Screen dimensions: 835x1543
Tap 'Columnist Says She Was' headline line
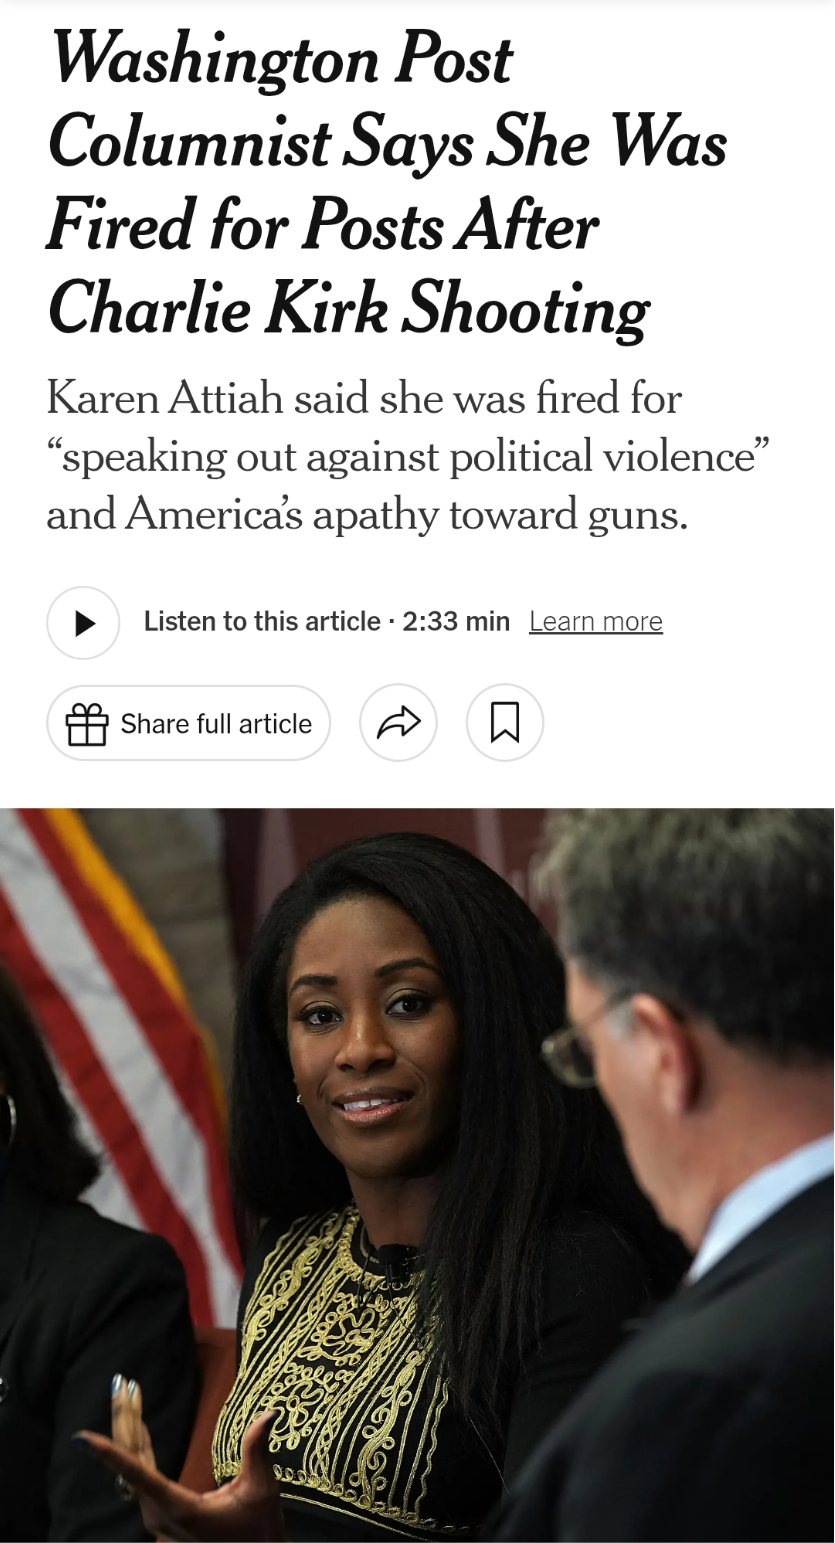click(387, 144)
